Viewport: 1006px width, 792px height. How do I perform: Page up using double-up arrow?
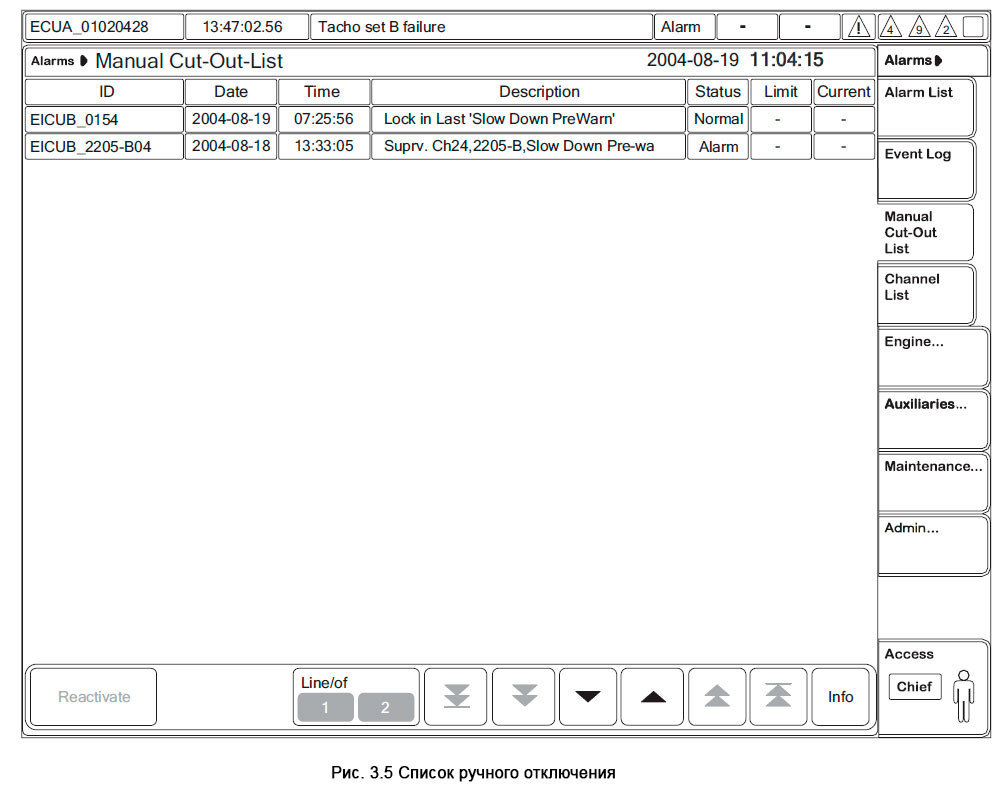pos(716,696)
